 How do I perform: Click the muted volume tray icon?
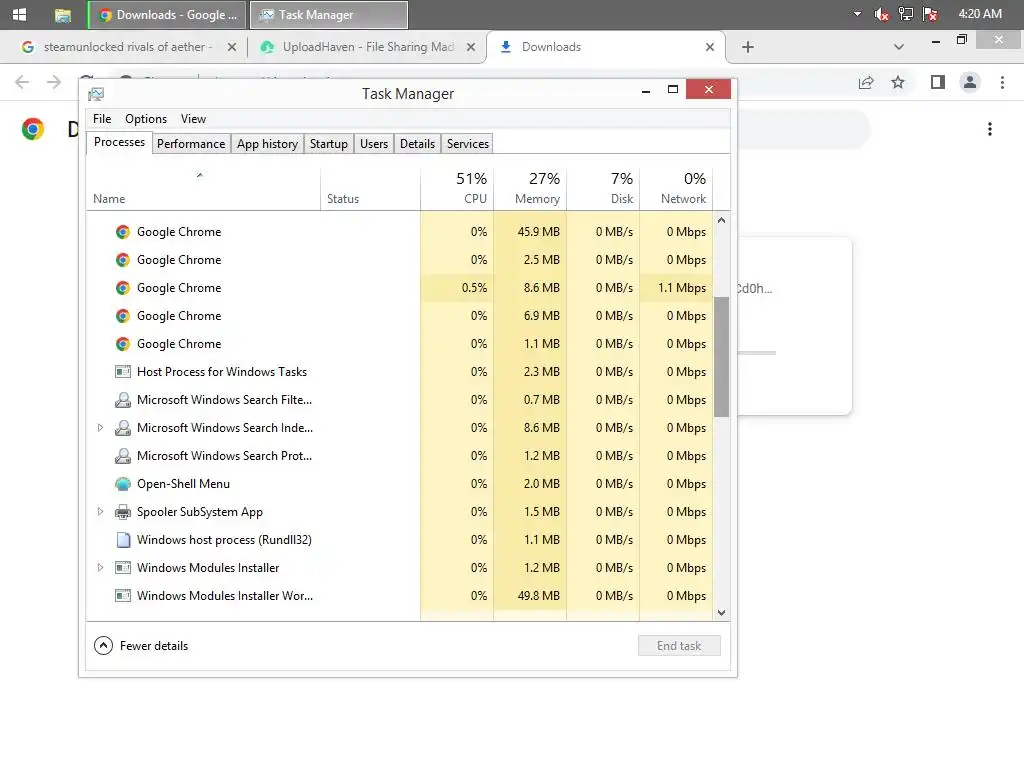pos(882,14)
